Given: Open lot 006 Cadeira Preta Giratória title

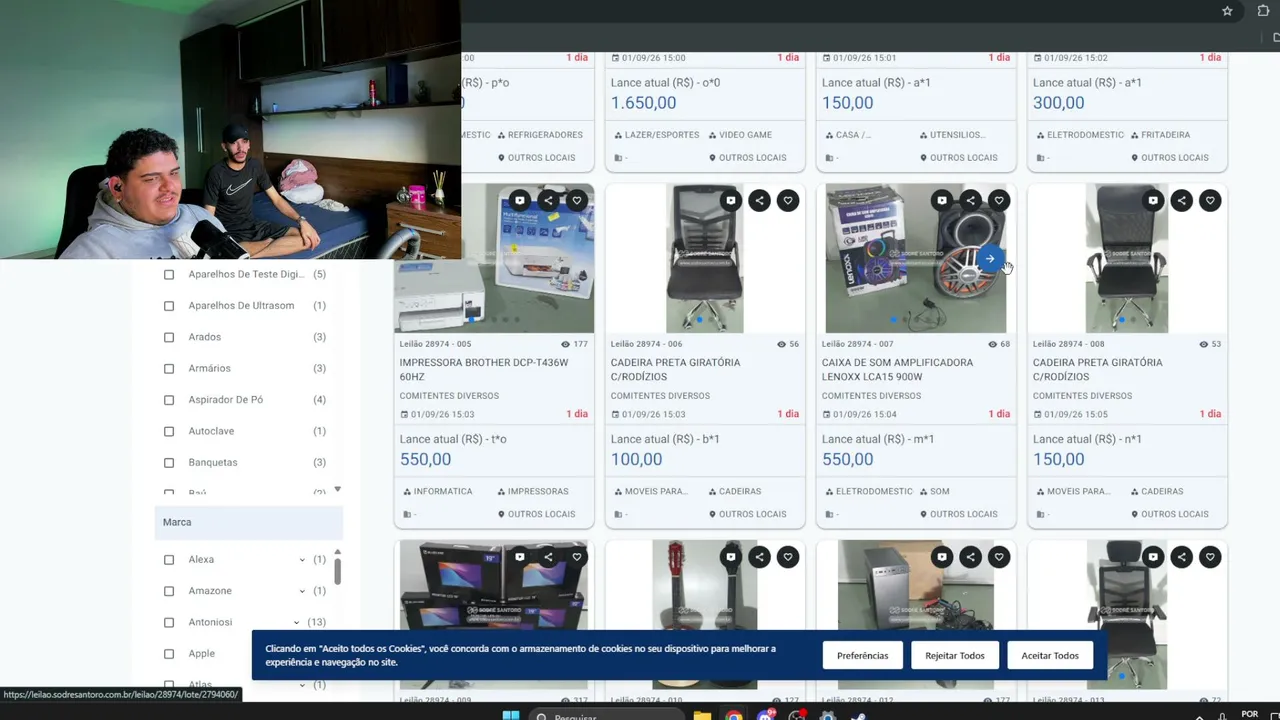Looking at the screenshot, I should point(676,370).
